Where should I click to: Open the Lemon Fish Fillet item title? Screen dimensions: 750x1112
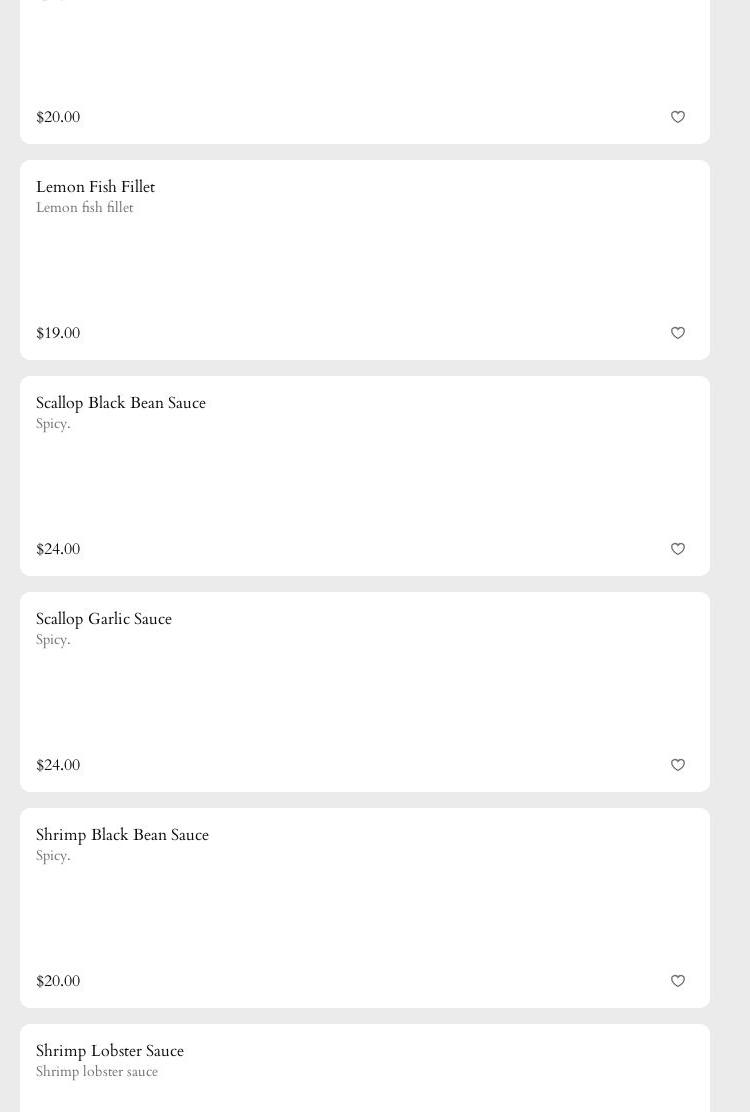click(95, 187)
